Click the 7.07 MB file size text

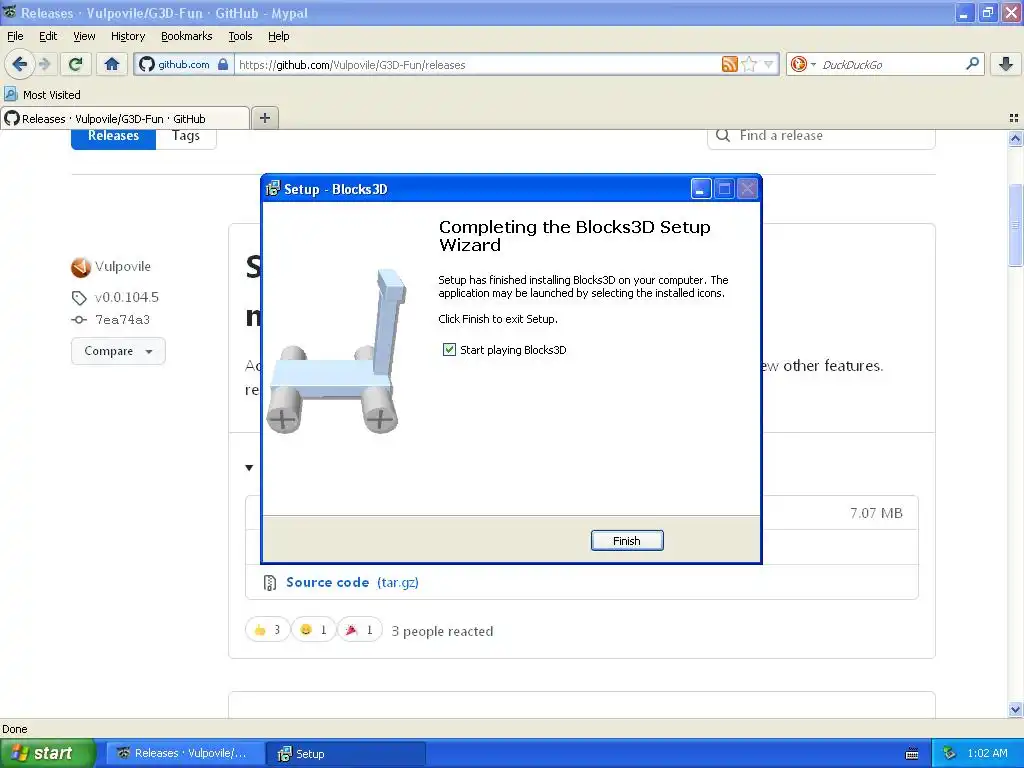(876, 513)
